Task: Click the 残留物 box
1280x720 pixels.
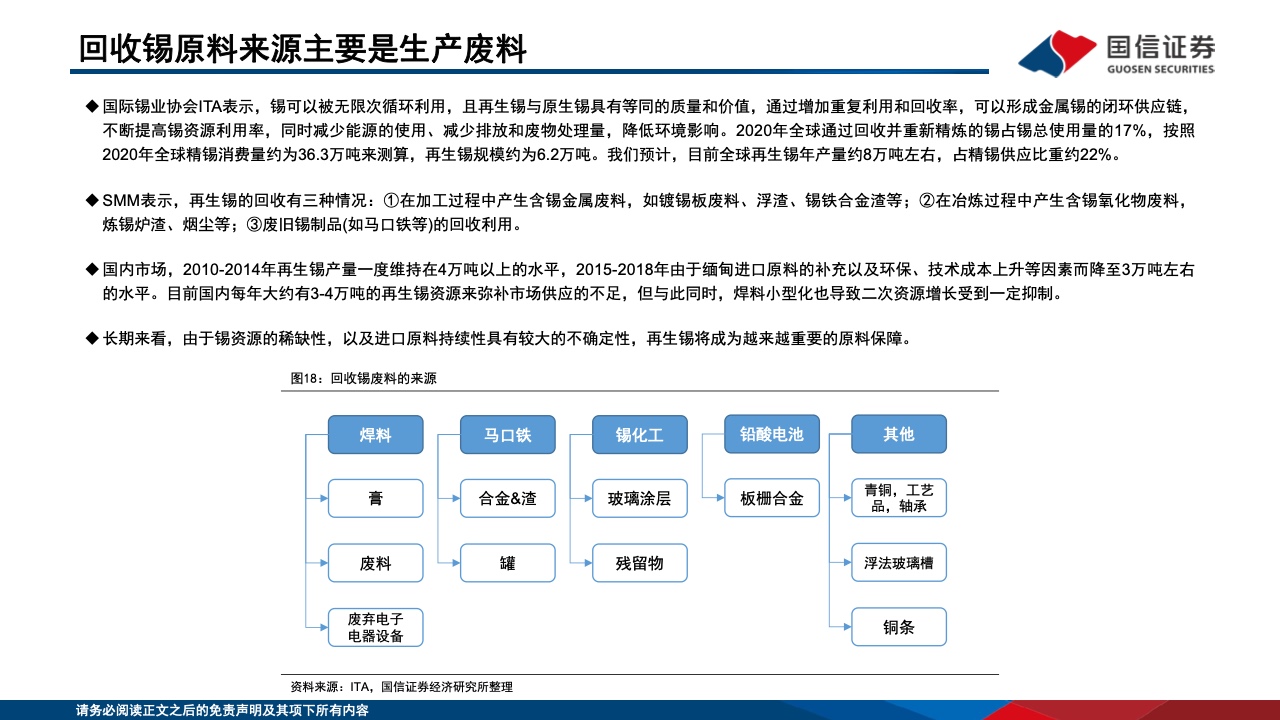Action: click(x=639, y=562)
